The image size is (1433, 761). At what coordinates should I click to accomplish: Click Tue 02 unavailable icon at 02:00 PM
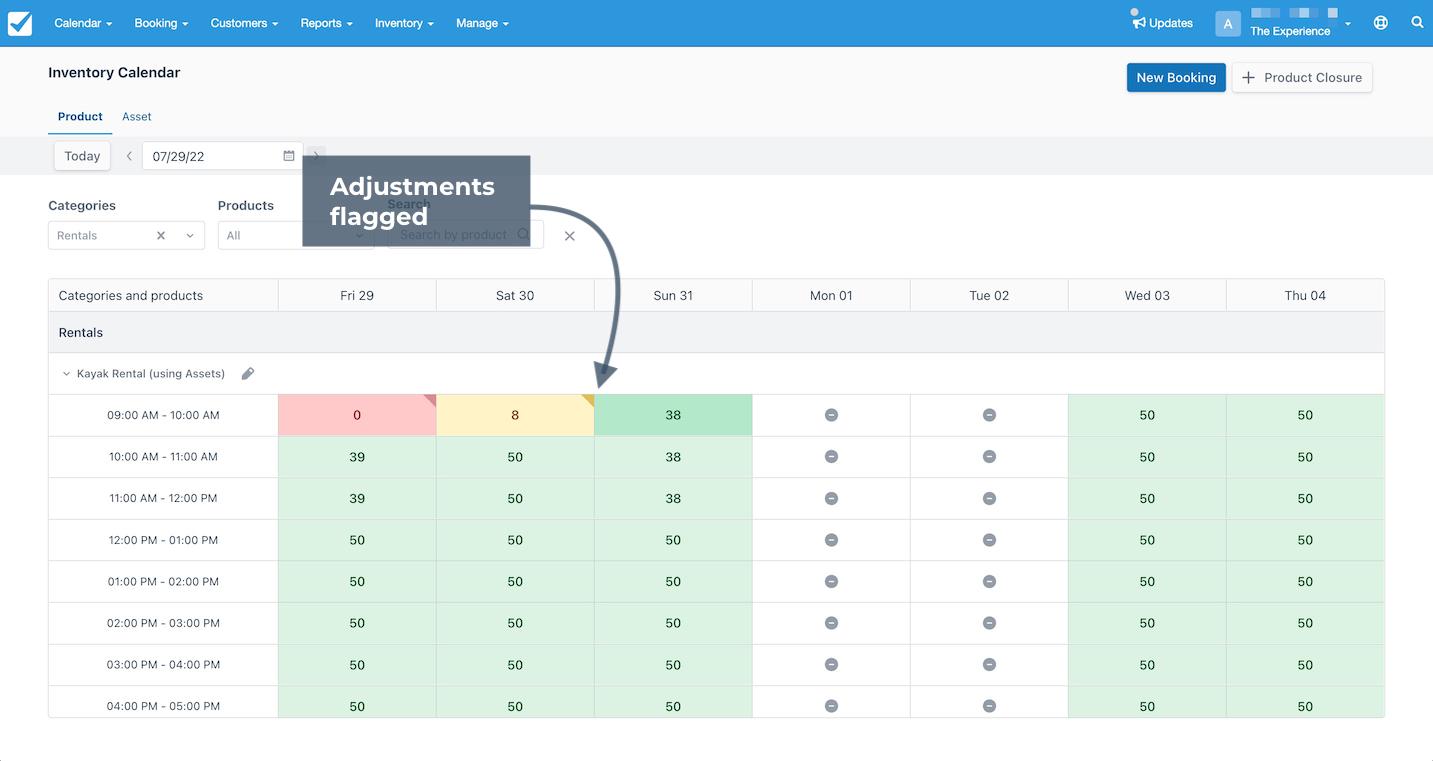tap(989, 623)
